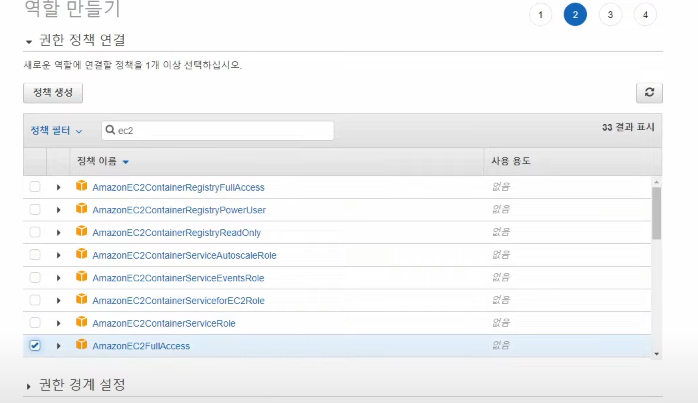Click policy box icon for AmazonEC2ContainerRegistryPowerUser
The image size is (698, 403).
point(81,208)
